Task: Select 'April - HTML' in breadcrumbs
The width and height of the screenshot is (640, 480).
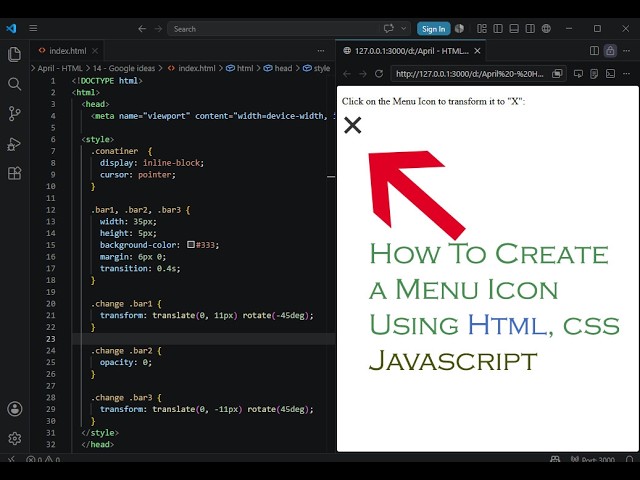Action: [x=60, y=68]
